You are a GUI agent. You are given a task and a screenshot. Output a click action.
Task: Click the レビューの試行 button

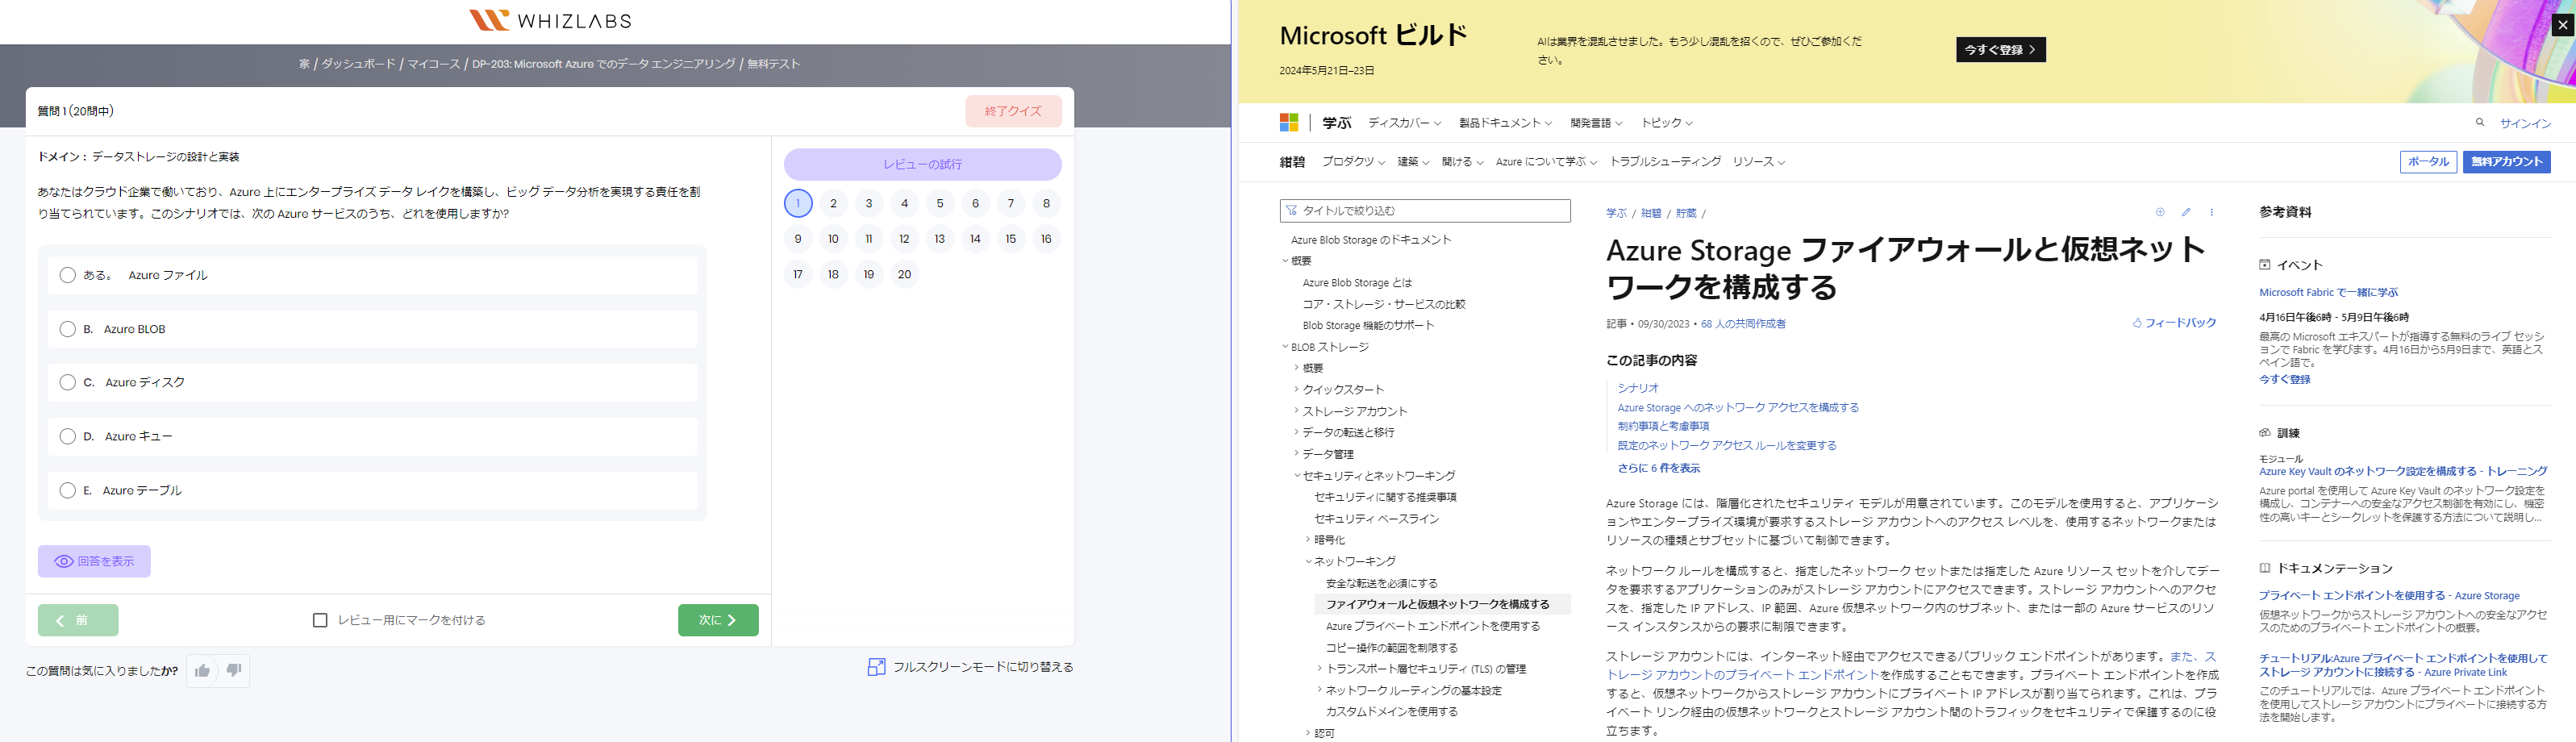922,164
